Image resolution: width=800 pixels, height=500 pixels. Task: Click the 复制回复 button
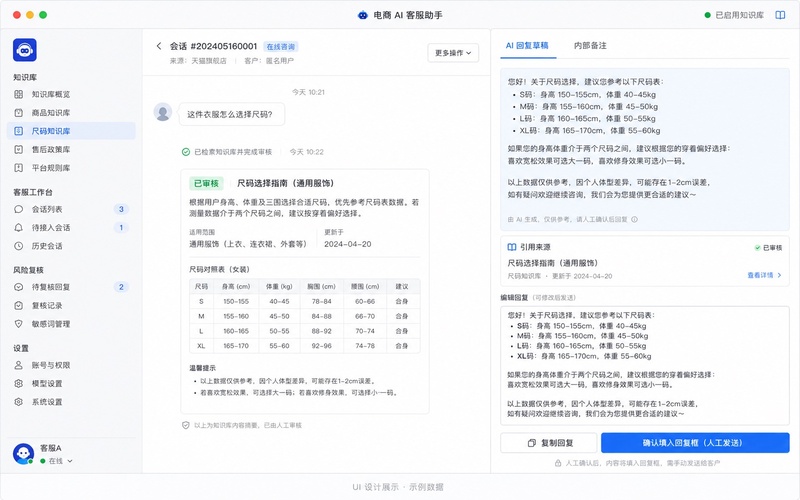[x=548, y=443]
